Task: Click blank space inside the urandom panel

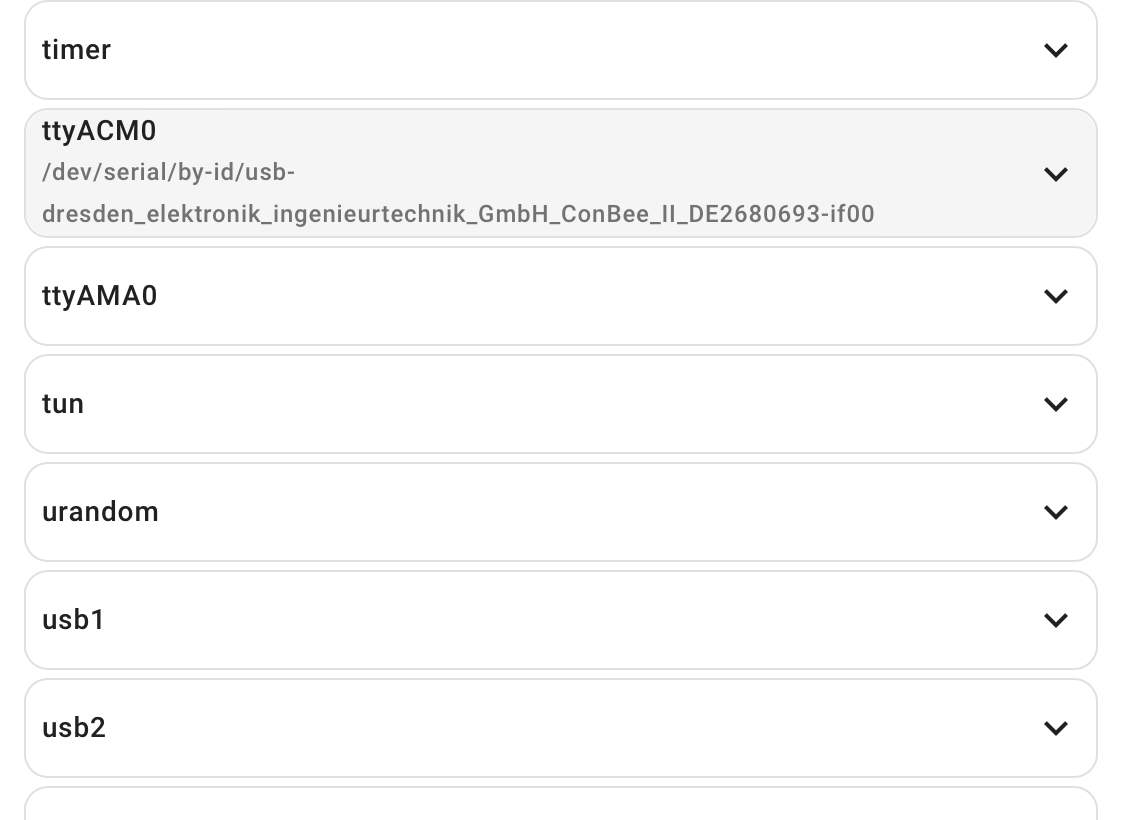Action: pyautogui.click(x=573, y=512)
